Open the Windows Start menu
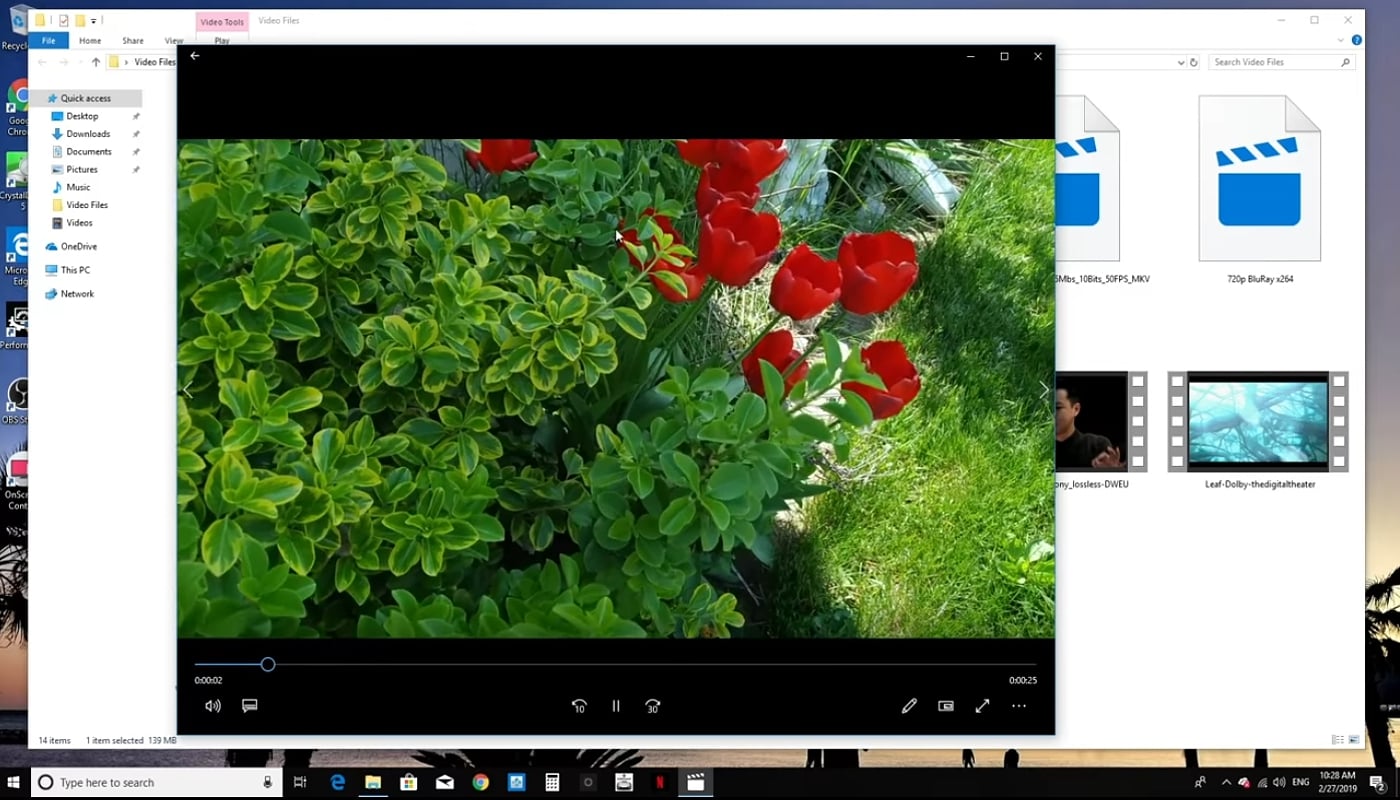 [14, 782]
